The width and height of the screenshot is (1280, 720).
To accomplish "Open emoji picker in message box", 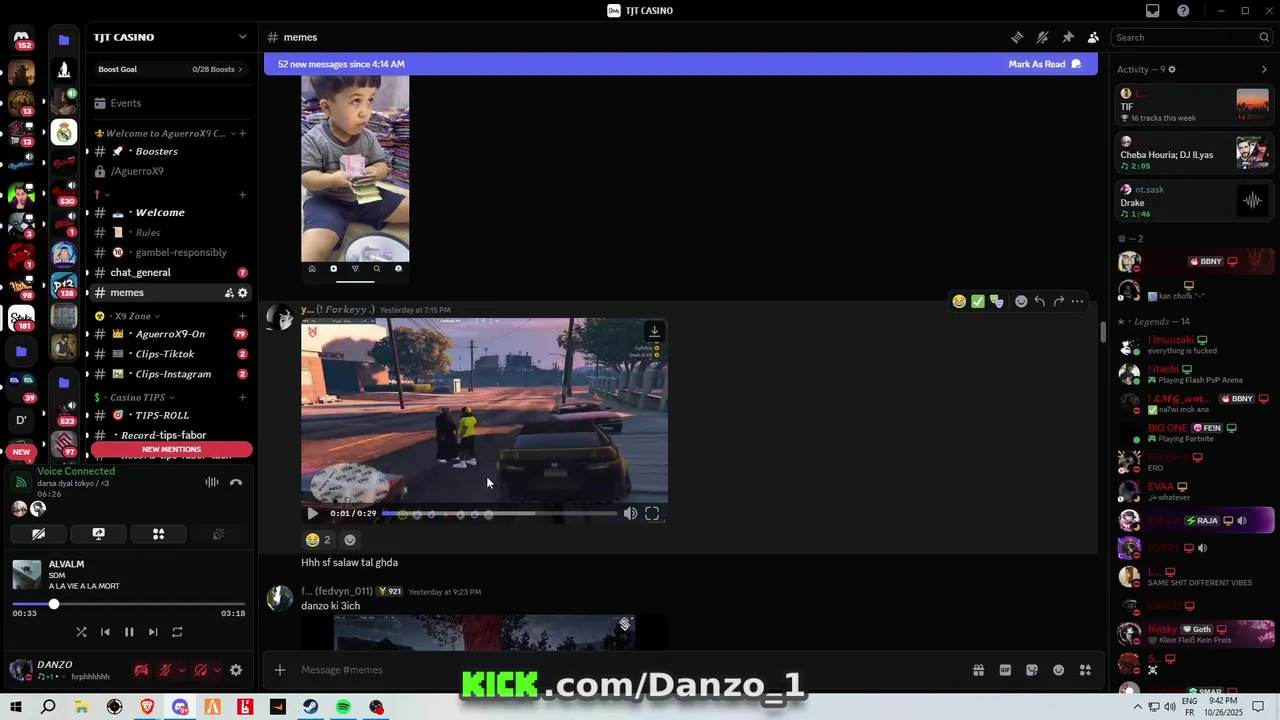I will (1058, 670).
